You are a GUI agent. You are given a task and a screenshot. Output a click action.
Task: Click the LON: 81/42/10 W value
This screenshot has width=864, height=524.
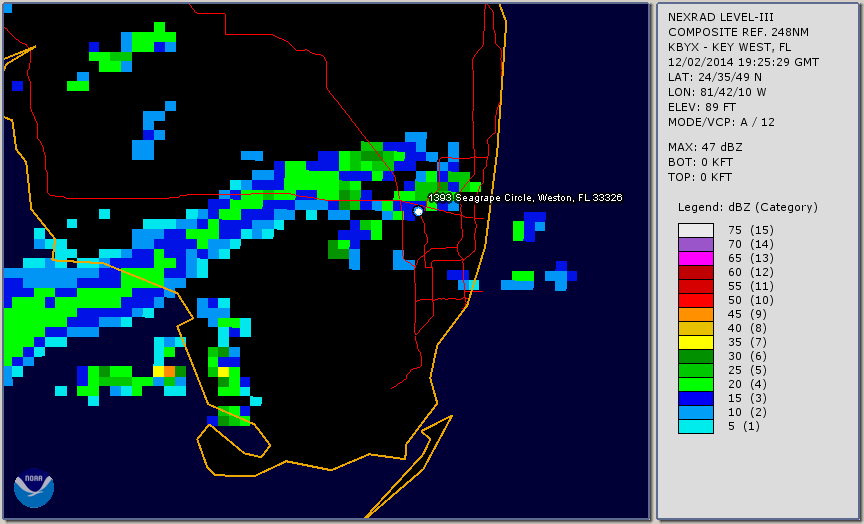click(x=717, y=92)
